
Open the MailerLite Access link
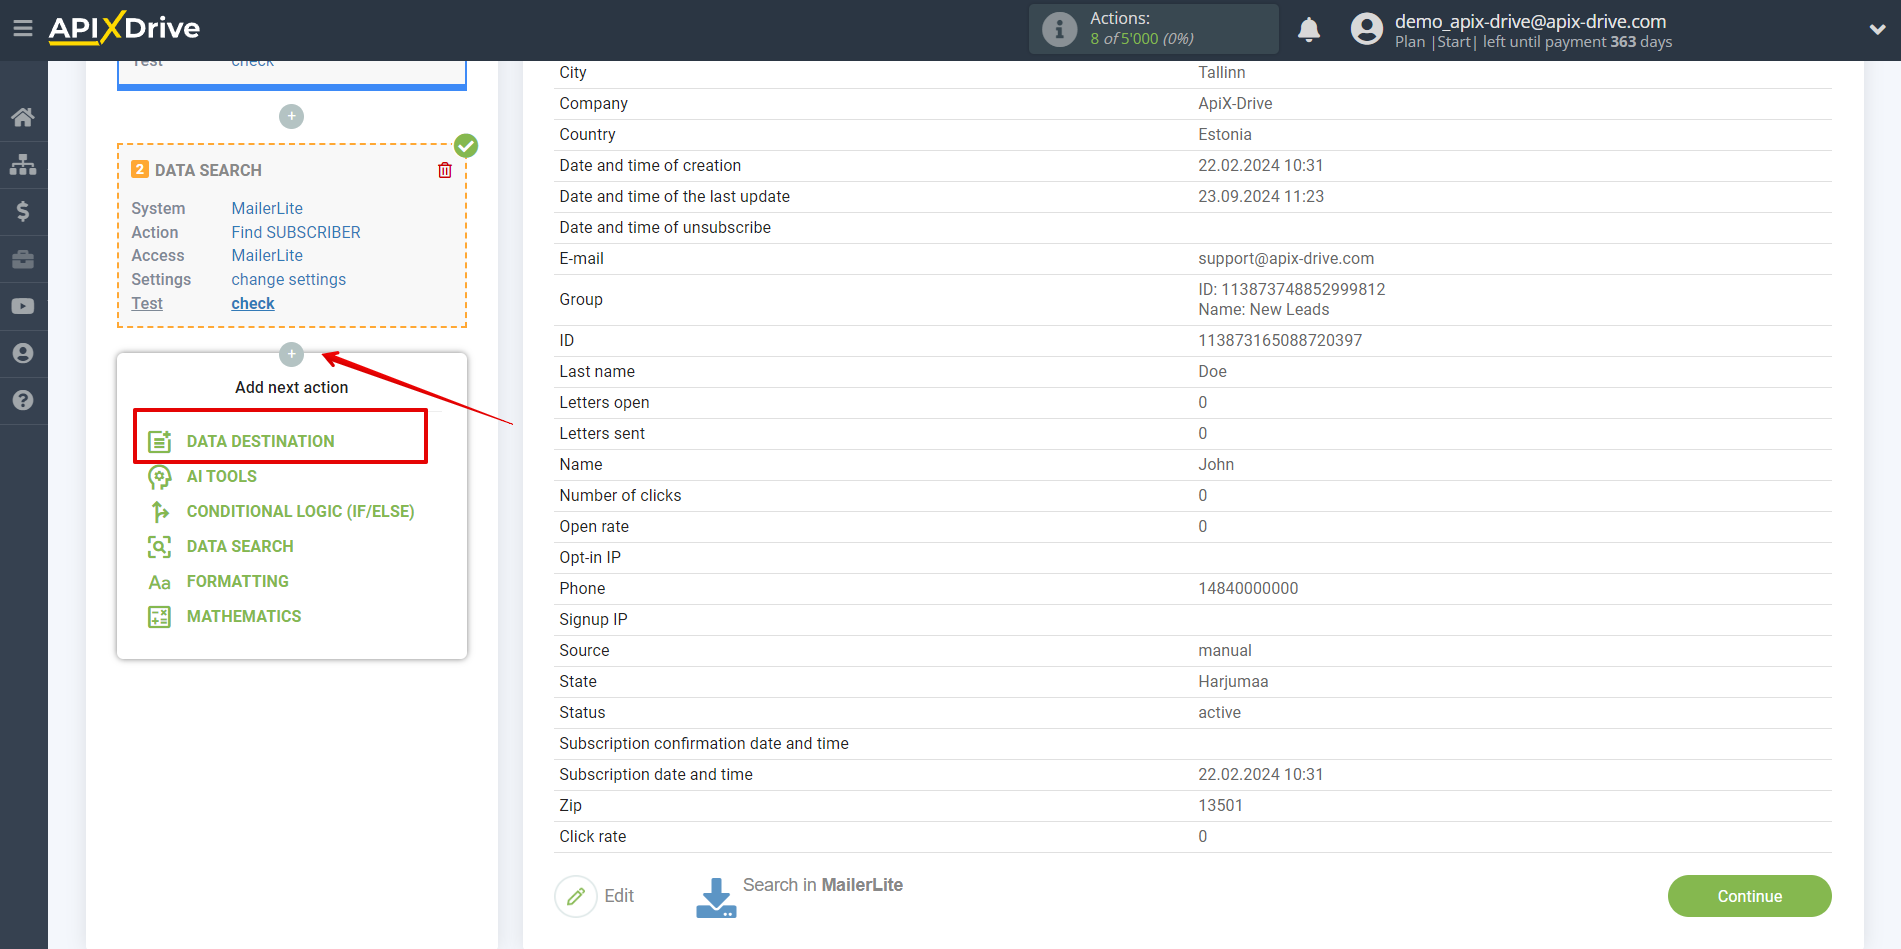(x=267, y=255)
